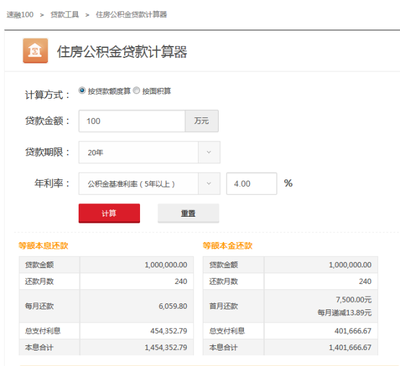This screenshot has height=366, width=400.
Task: Click the 等额本金还款 heading
Action: coord(228,246)
